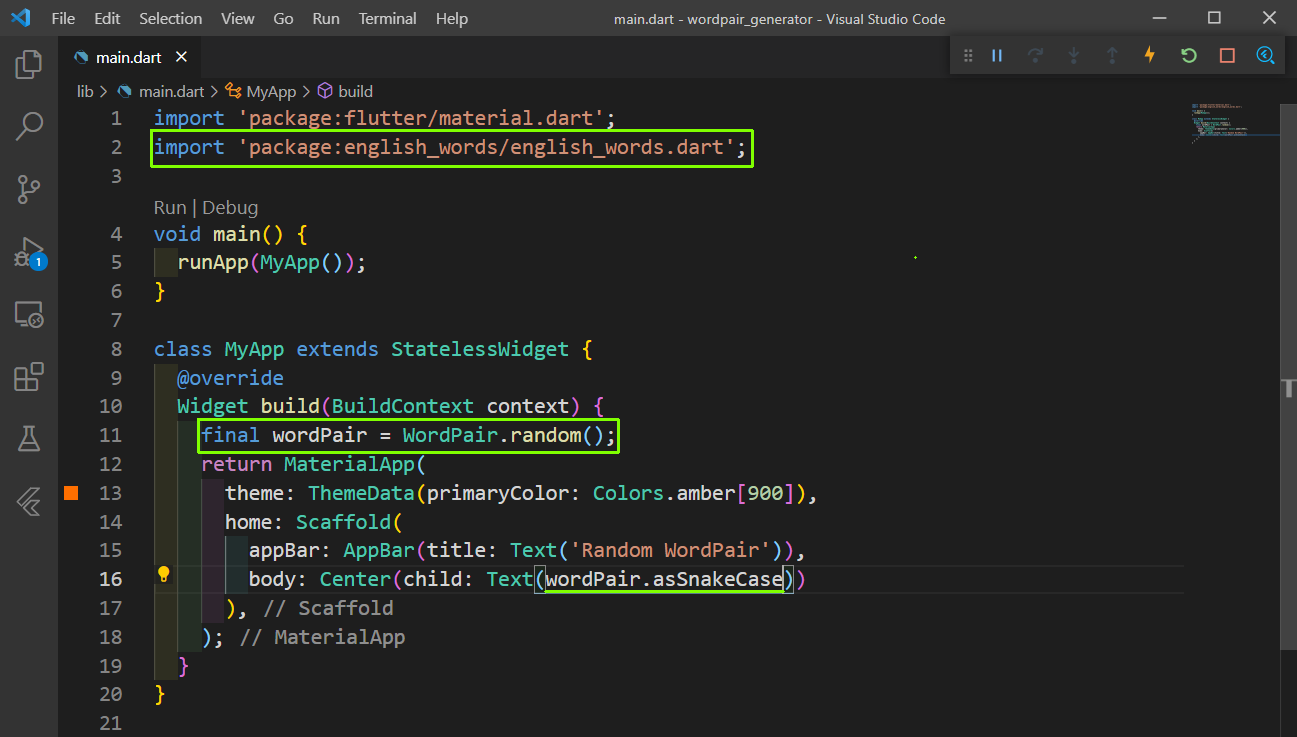Click the lib breadcrumb folder
Viewport: 1297px width, 737px height.
click(x=85, y=91)
